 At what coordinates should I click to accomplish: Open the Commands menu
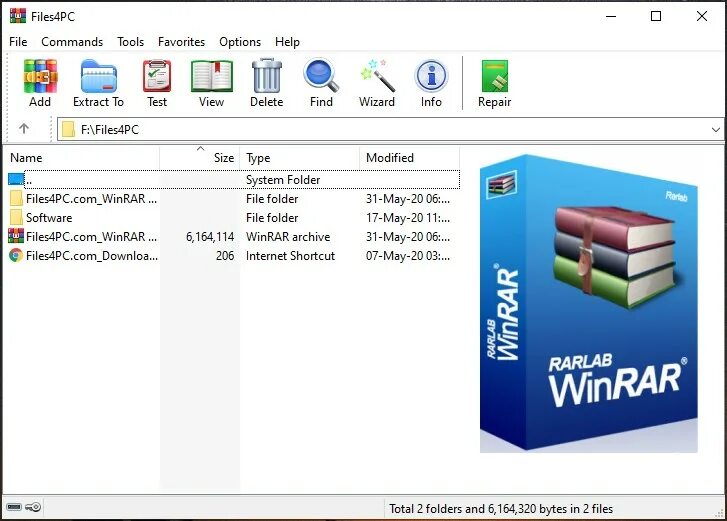coord(72,42)
